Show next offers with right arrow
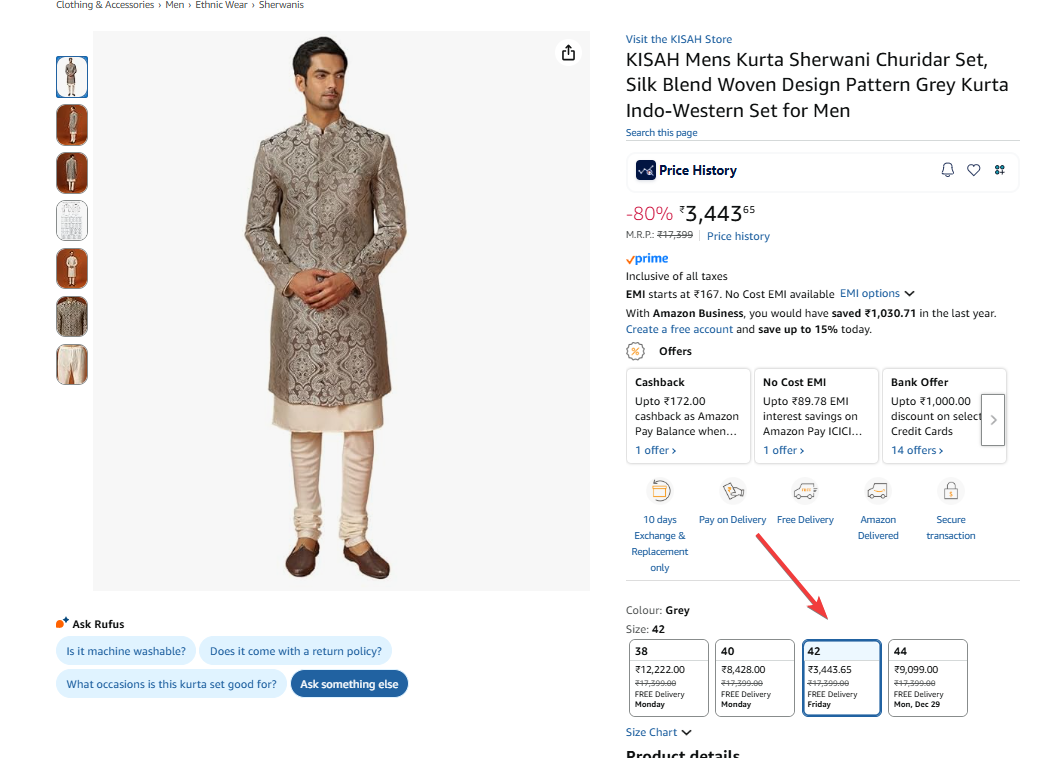The image size is (1048, 758). click(x=993, y=420)
